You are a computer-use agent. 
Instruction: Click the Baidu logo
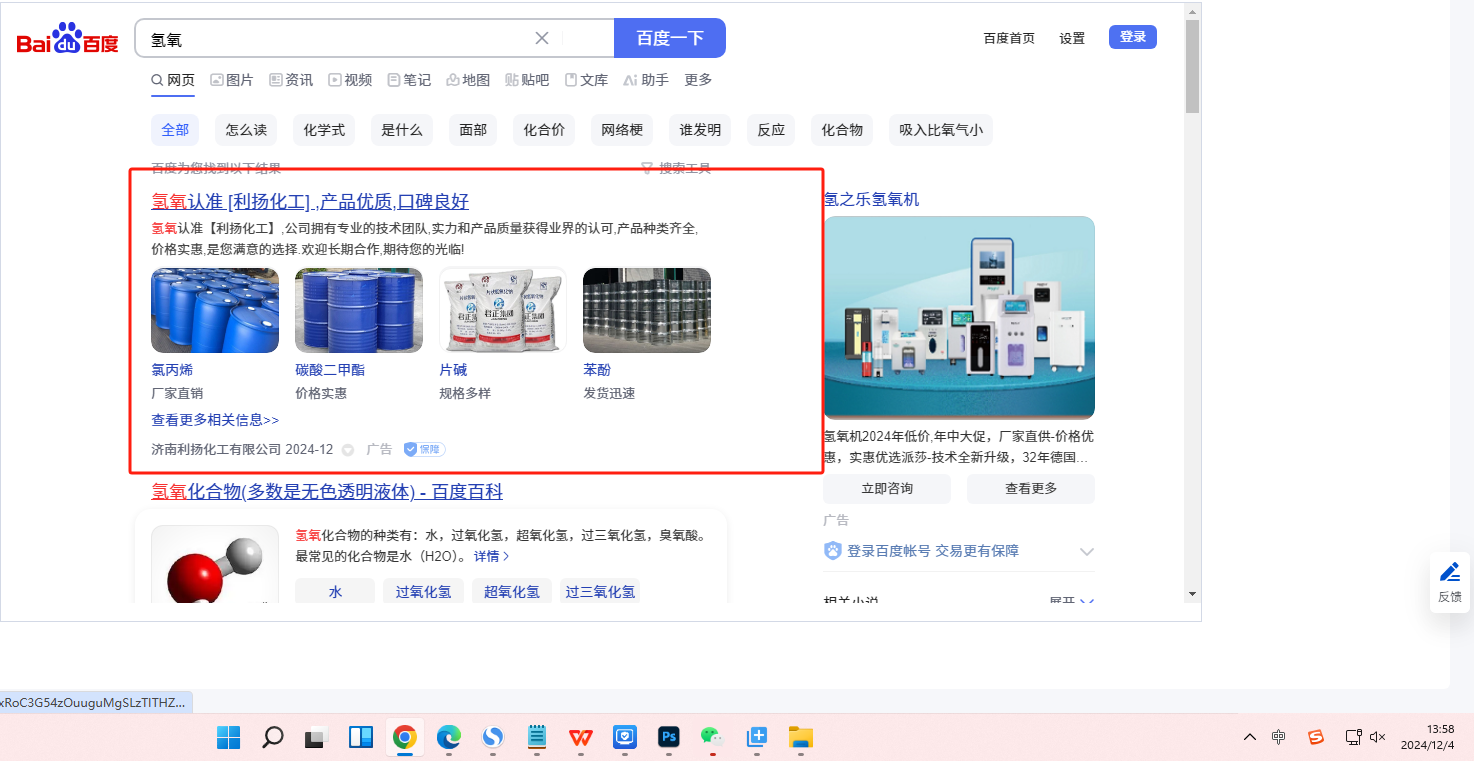pos(67,38)
